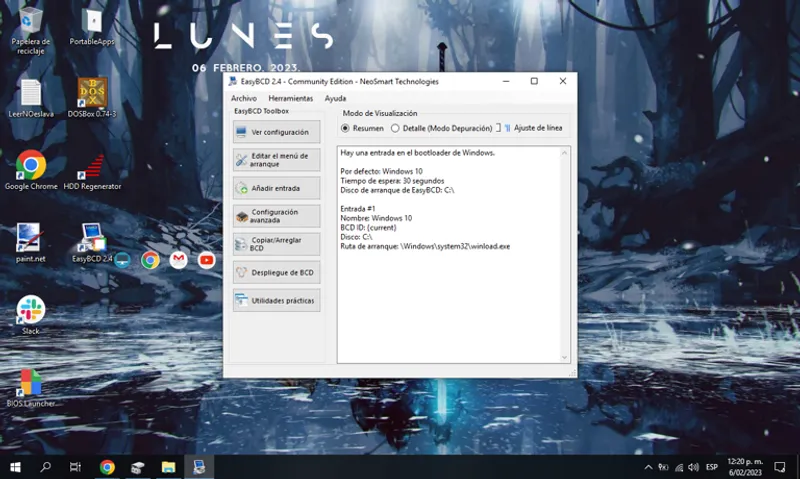800x479 pixels.
Task: Open the Añadir entrada panel
Action: (277, 188)
